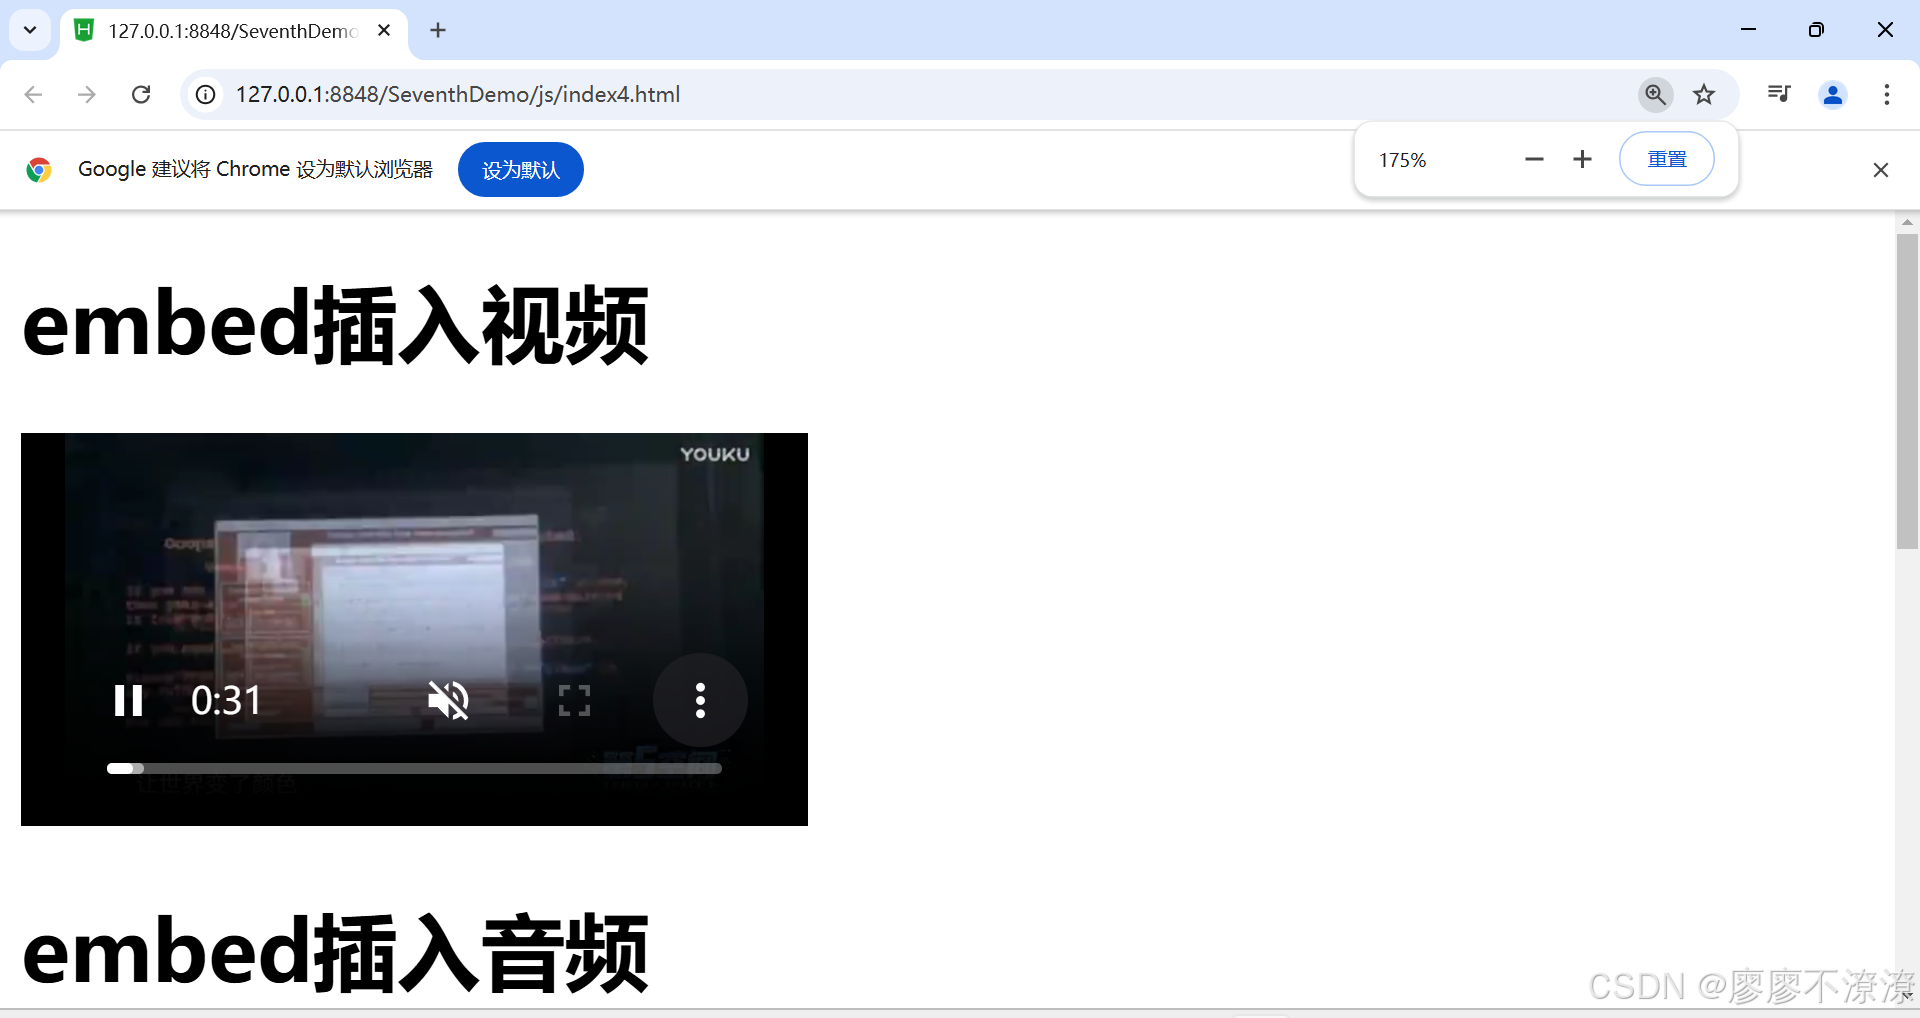Image resolution: width=1920 pixels, height=1018 pixels.
Task: Expand the tab search dropdown arrow
Action: click(x=30, y=30)
